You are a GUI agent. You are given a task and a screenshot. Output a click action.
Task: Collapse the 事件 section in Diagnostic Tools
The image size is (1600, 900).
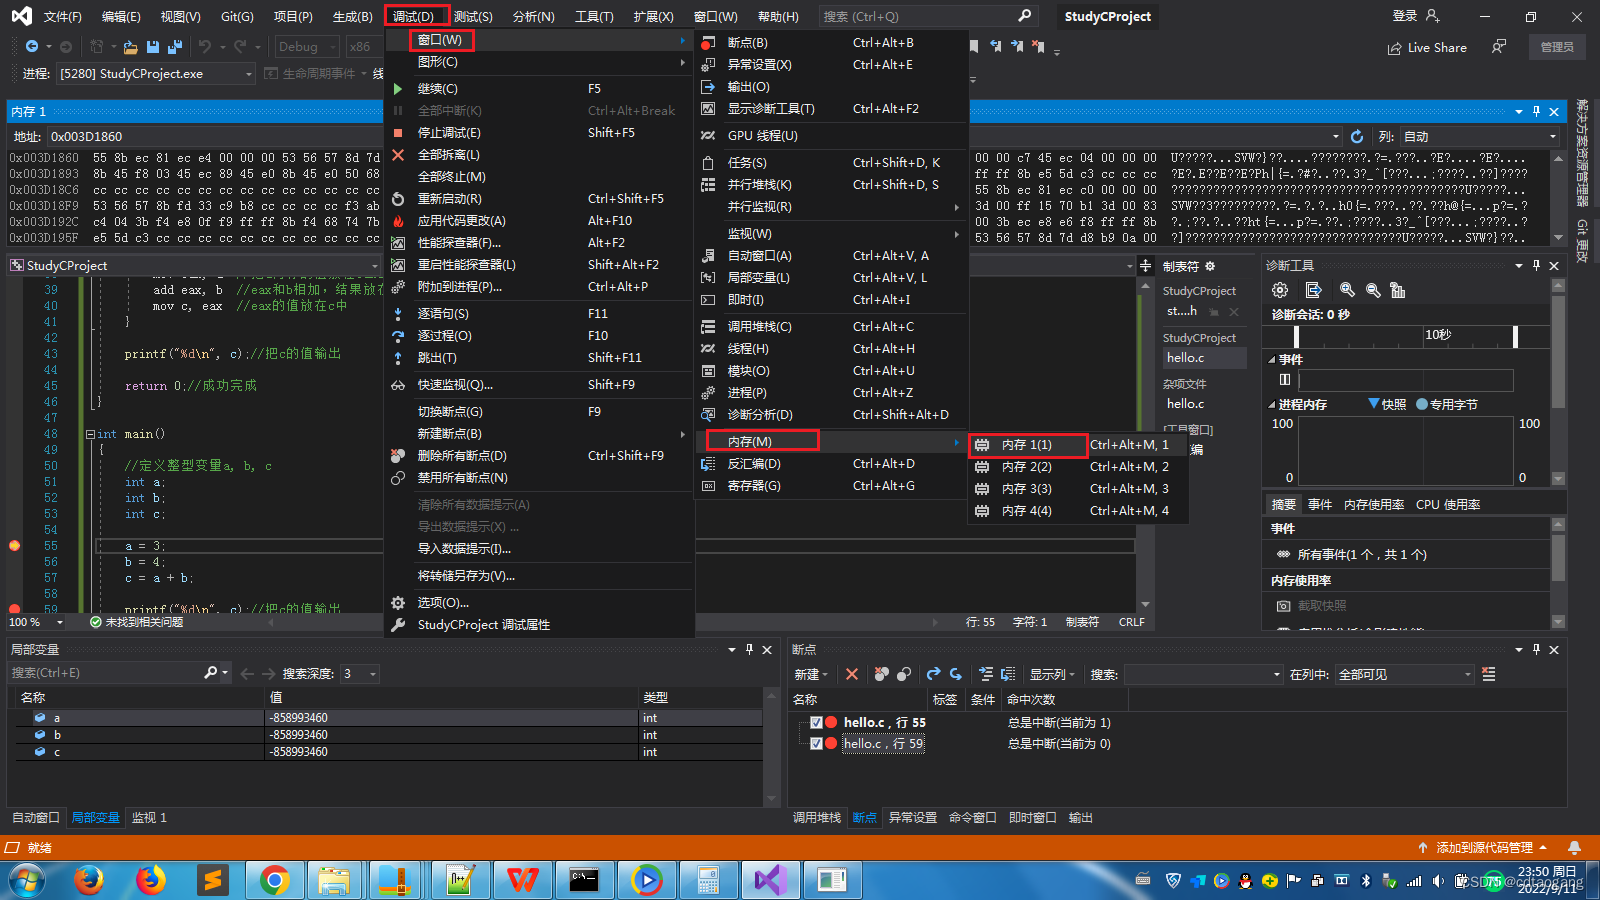click(x=1272, y=359)
